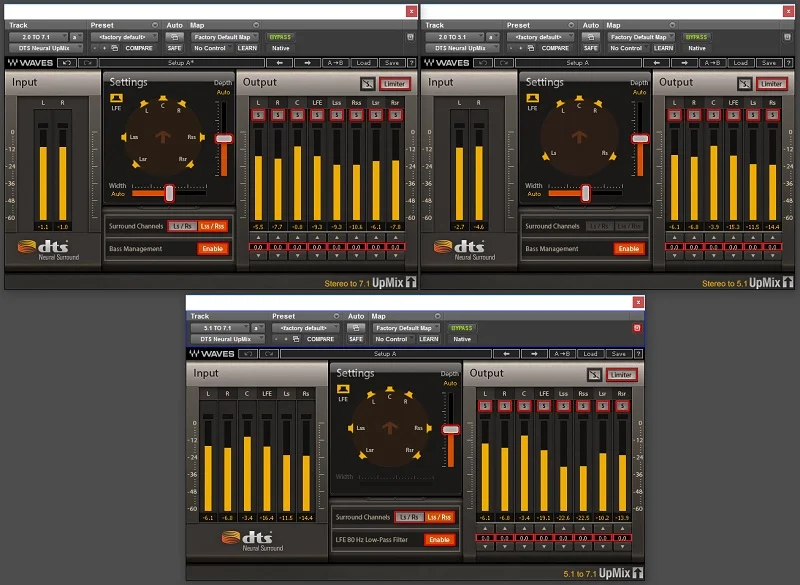Open the Setup A* menu in Stereo to 7.1 Waves bar
800x585 pixels.
(182, 63)
